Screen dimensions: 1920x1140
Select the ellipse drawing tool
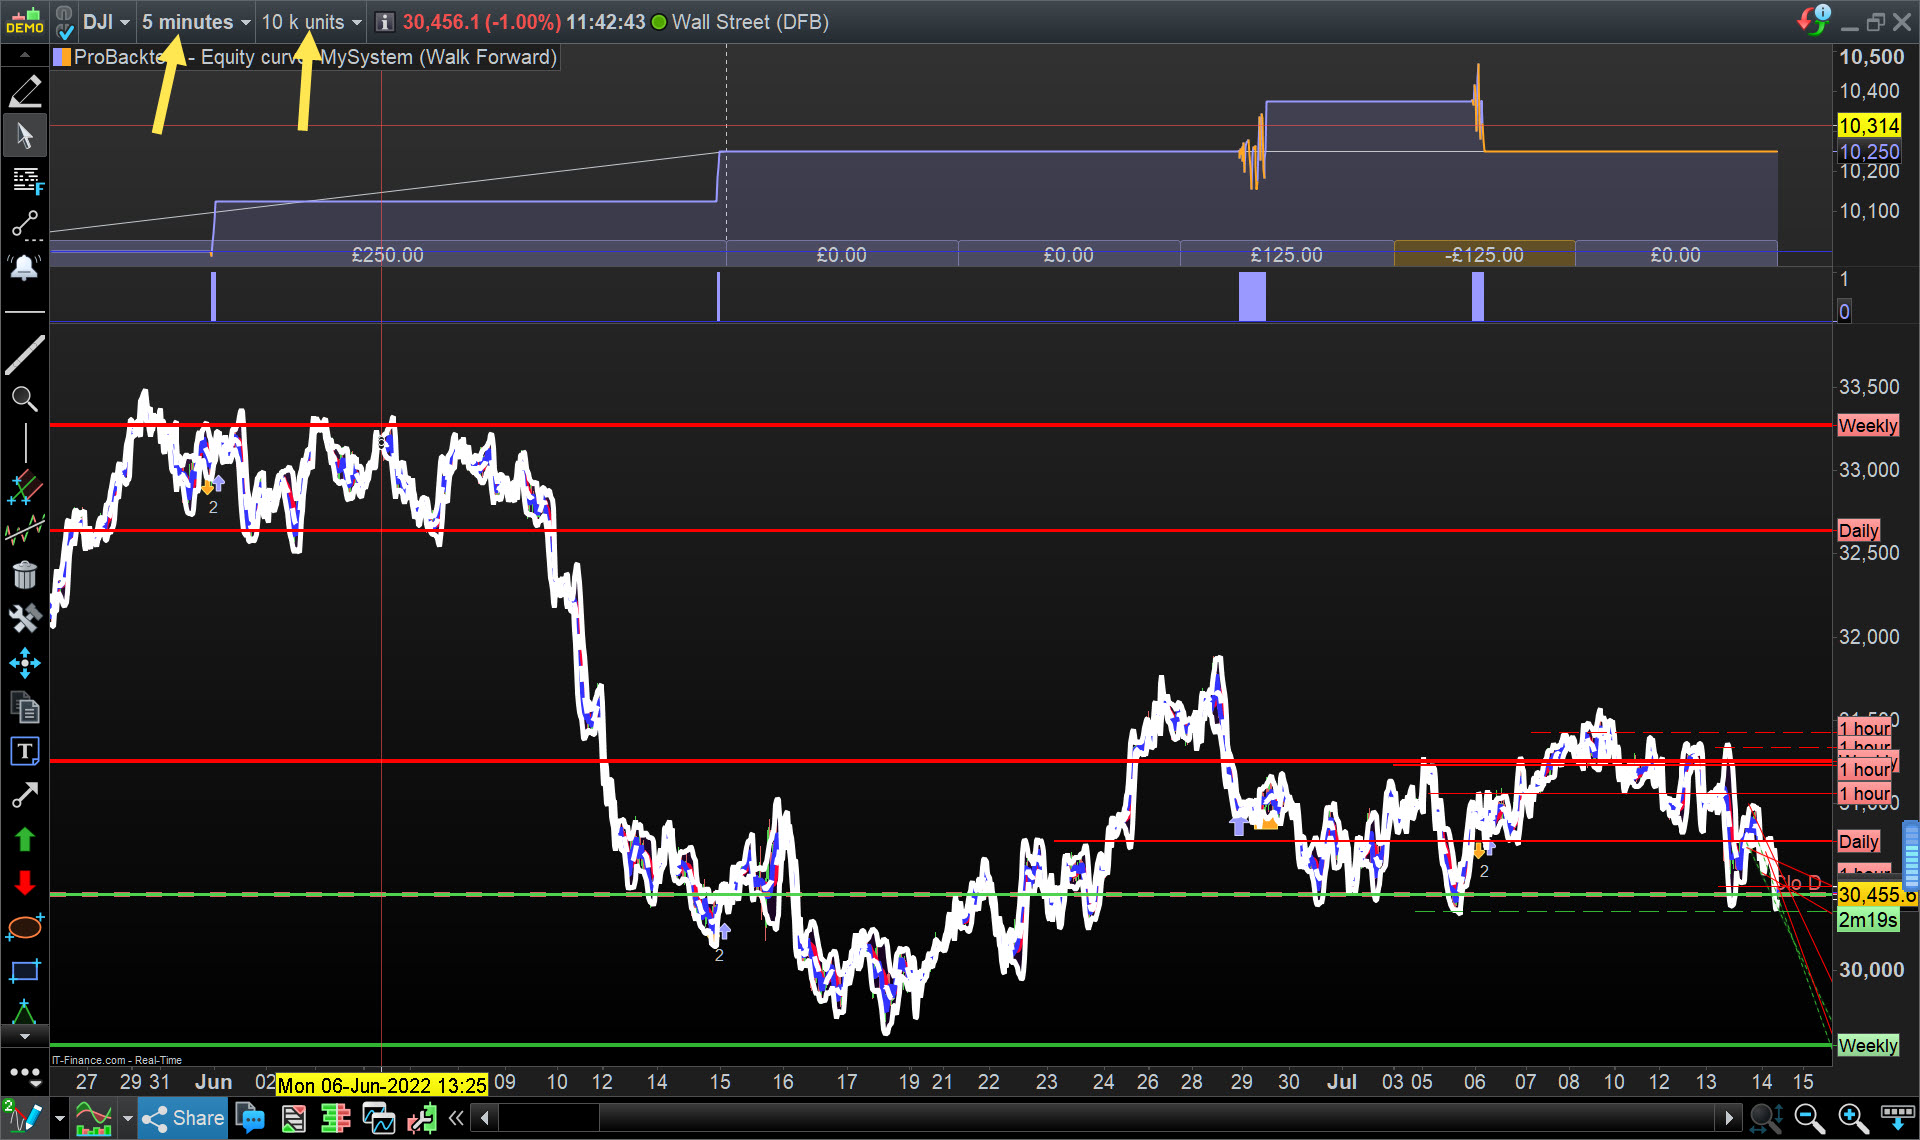(x=24, y=927)
